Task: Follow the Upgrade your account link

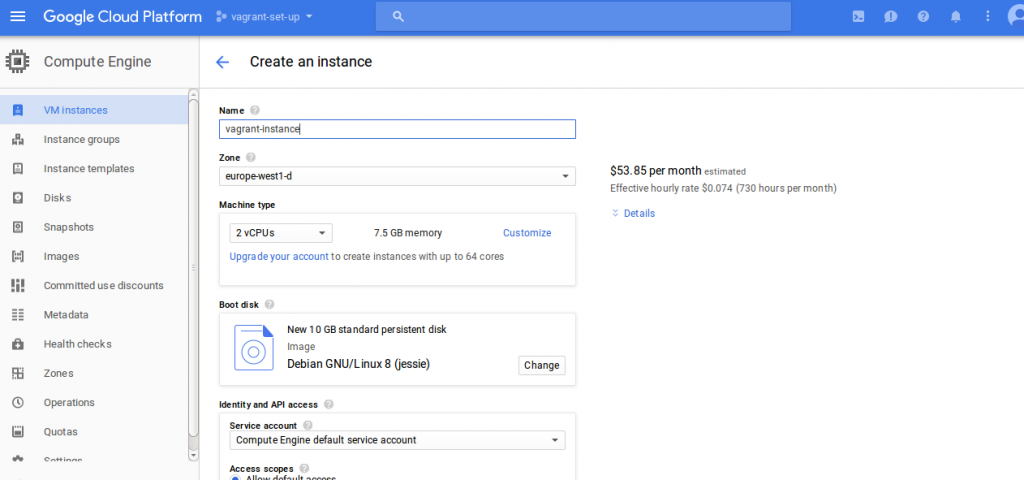Action: tap(279, 257)
